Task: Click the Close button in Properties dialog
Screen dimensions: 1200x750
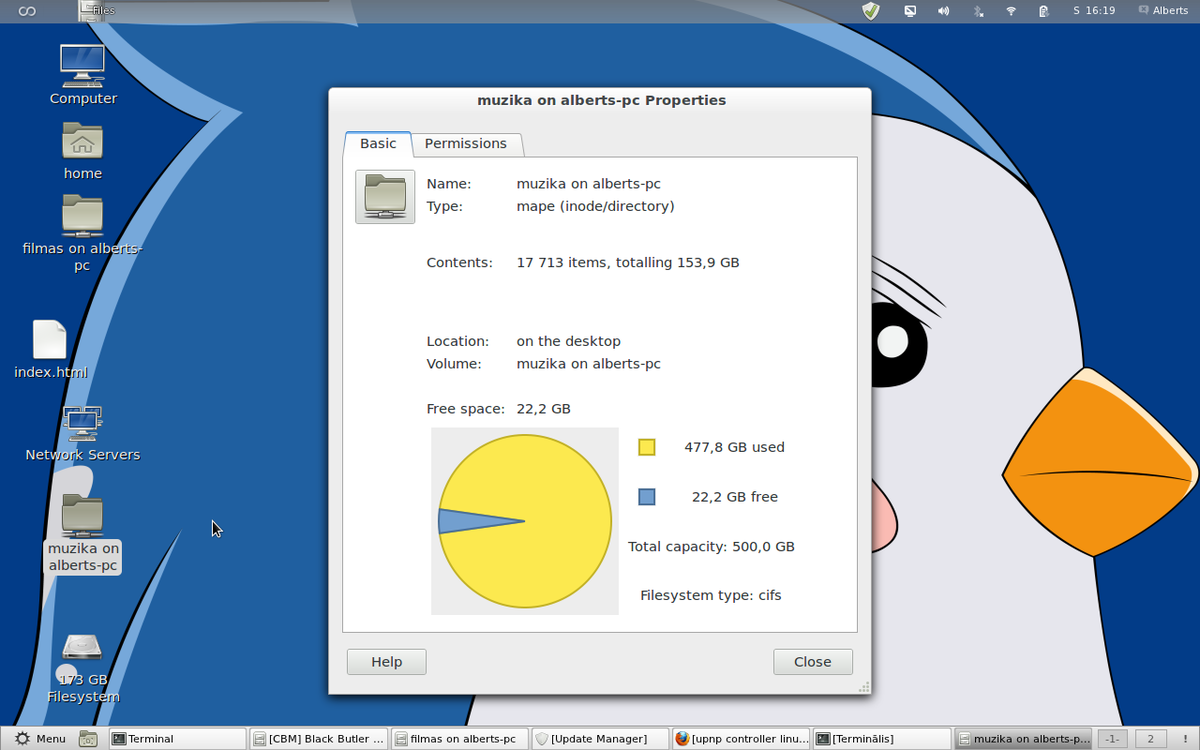Action: [x=813, y=662]
